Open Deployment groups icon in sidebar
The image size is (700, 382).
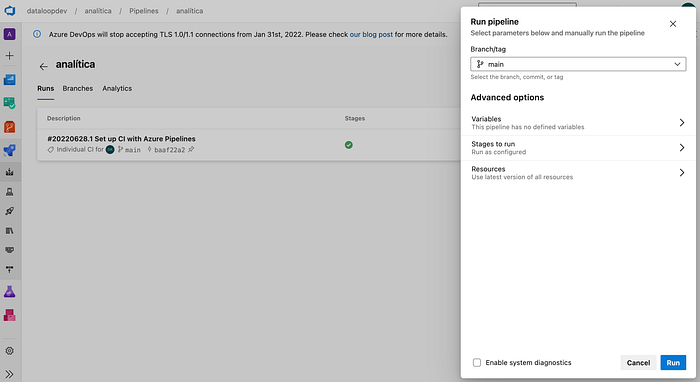[x=9, y=270]
